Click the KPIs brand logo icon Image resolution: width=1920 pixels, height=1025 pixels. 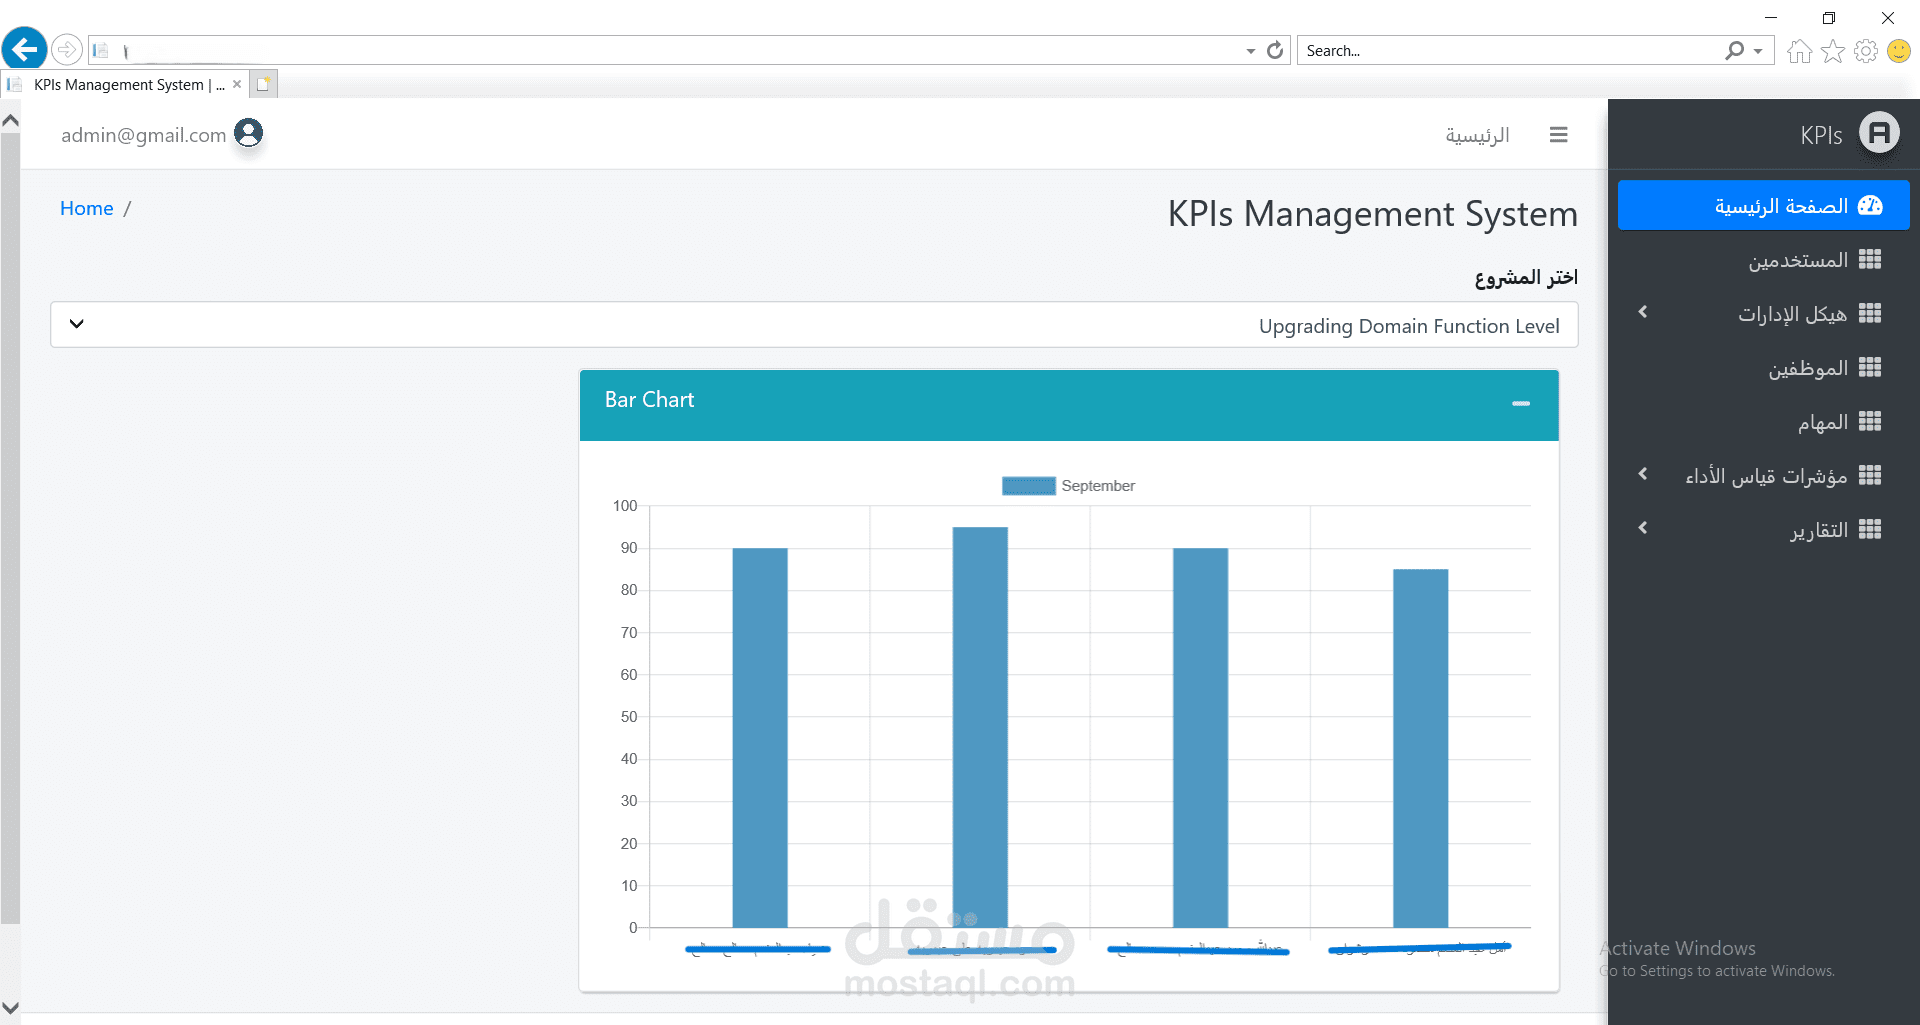tap(1880, 133)
